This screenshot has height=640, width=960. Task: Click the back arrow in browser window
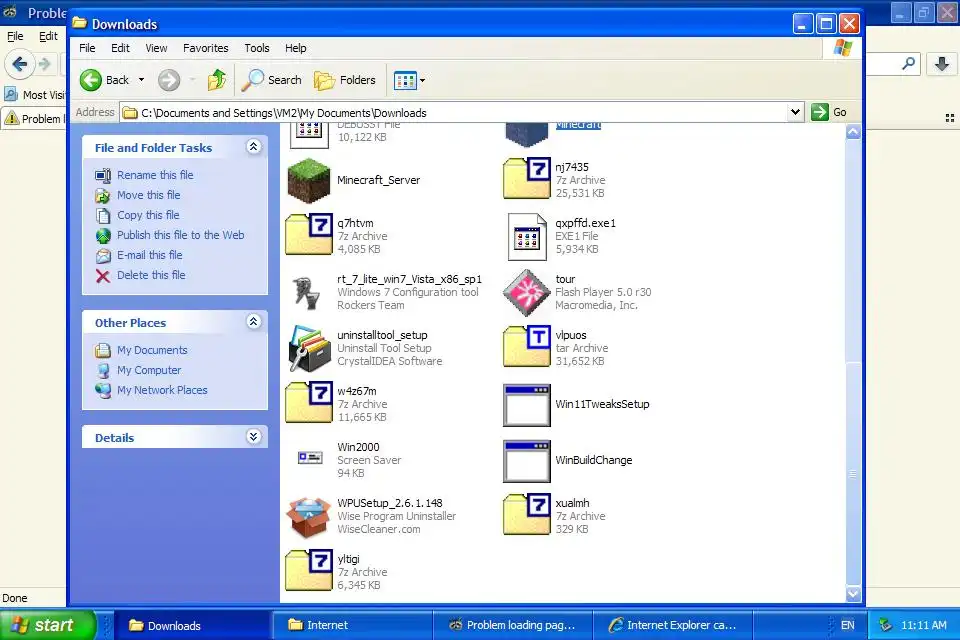tap(20, 64)
